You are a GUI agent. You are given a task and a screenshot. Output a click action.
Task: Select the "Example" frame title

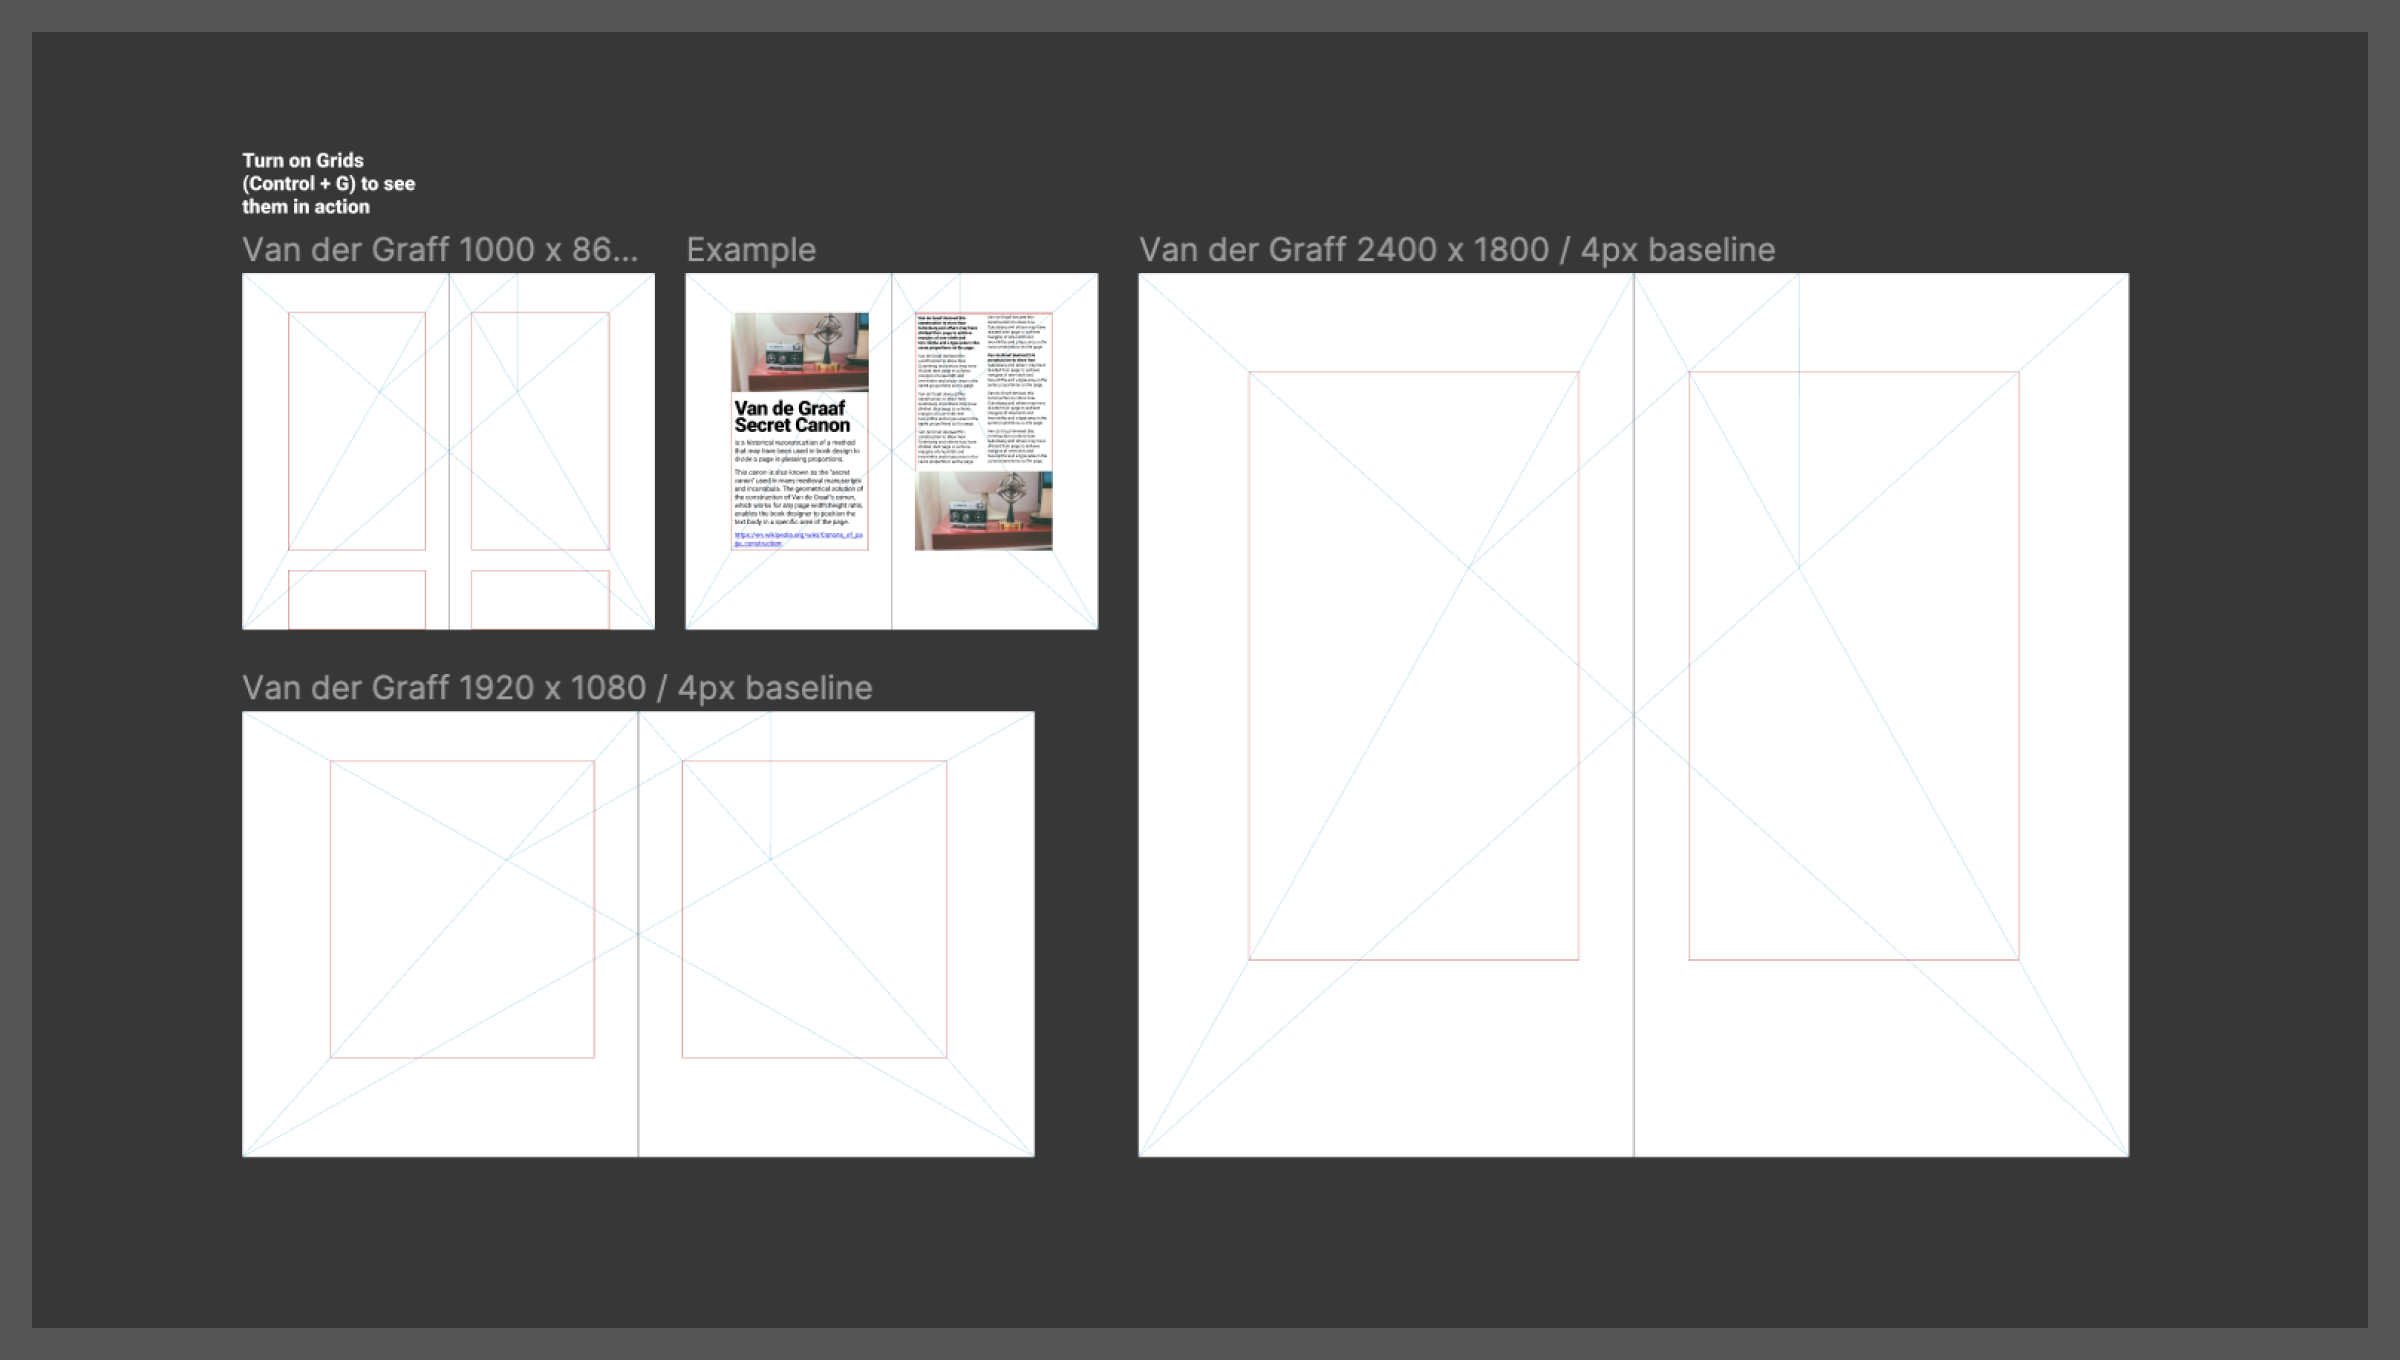[x=750, y=250]
